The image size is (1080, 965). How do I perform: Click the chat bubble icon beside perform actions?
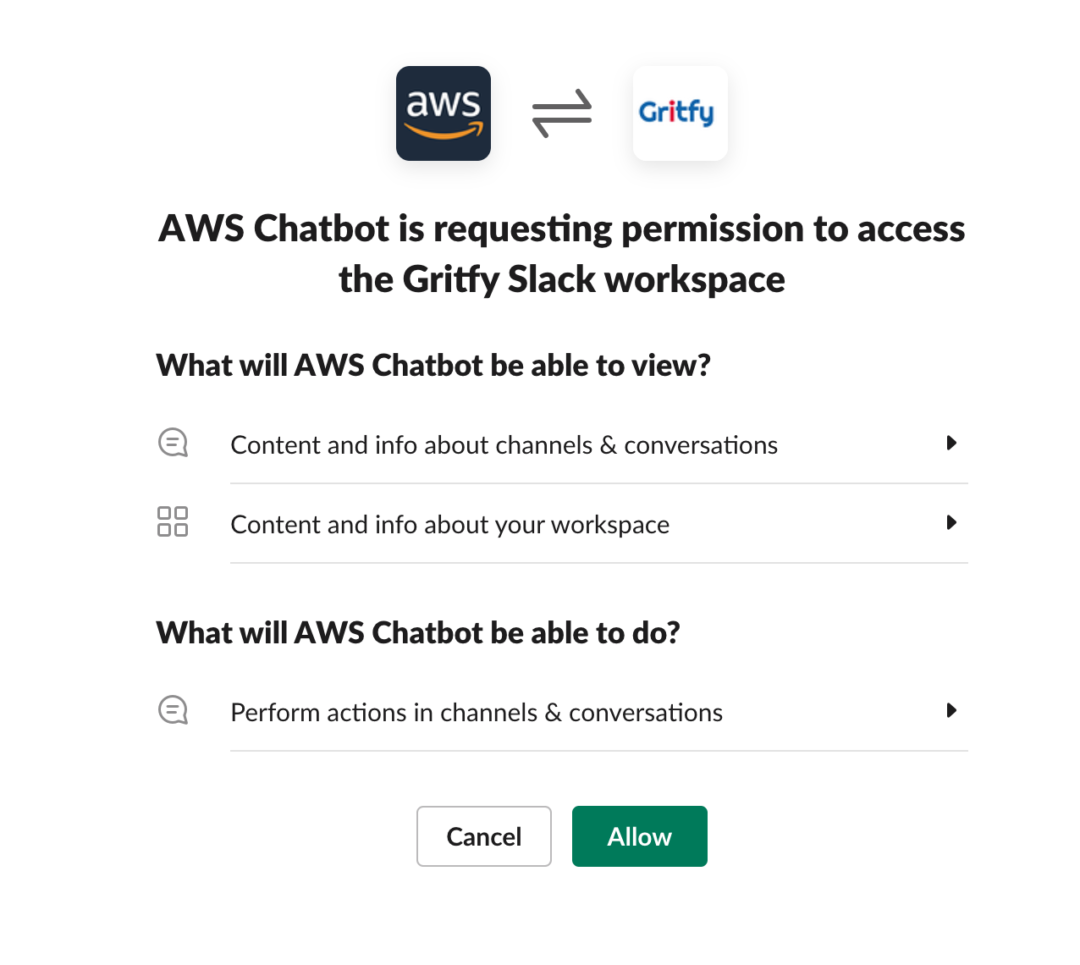click(x=172, y=710)
